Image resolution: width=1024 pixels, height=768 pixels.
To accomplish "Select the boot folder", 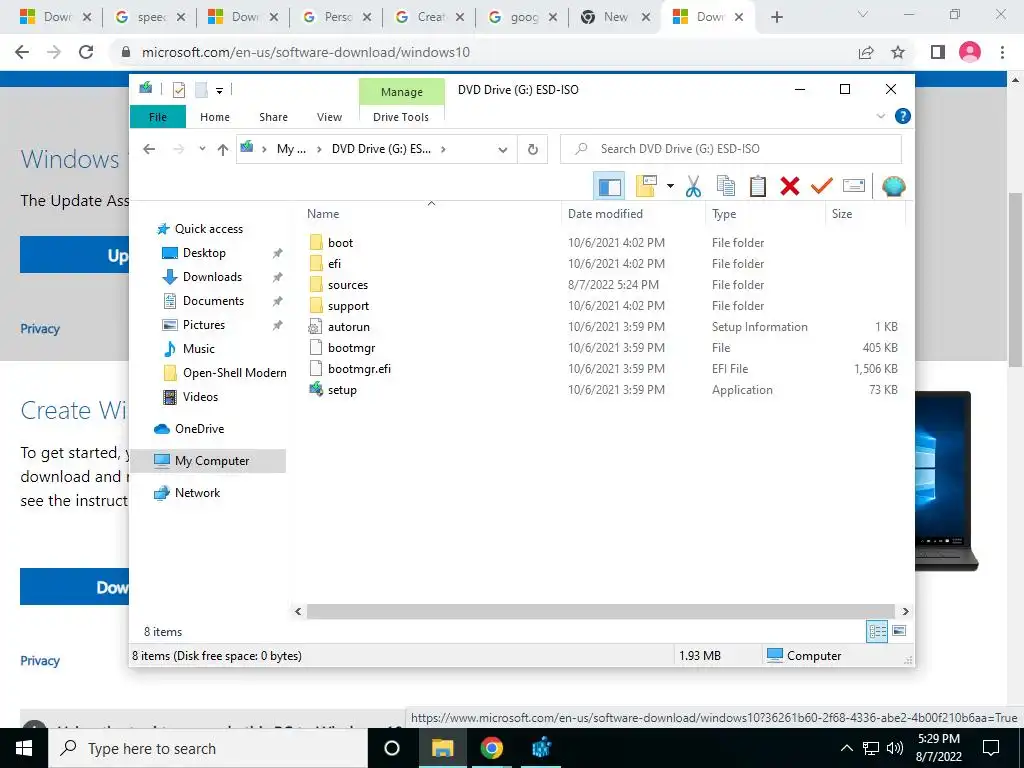I will click(x=340, y=242).
